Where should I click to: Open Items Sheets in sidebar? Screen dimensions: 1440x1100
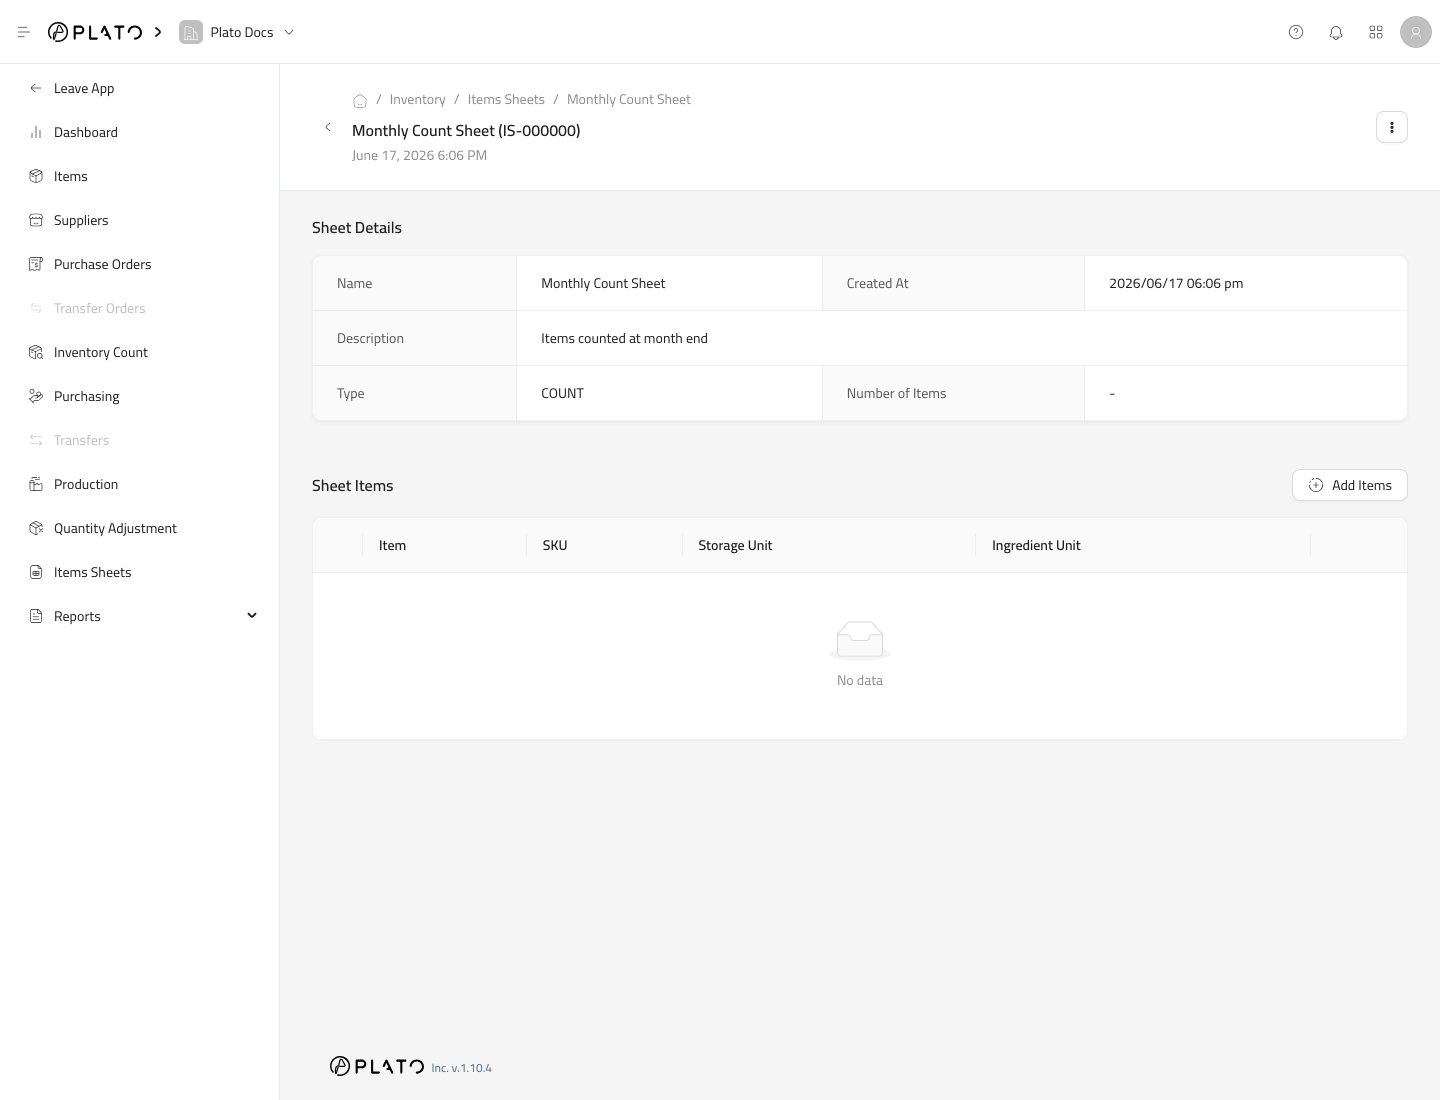click(140, 572)
